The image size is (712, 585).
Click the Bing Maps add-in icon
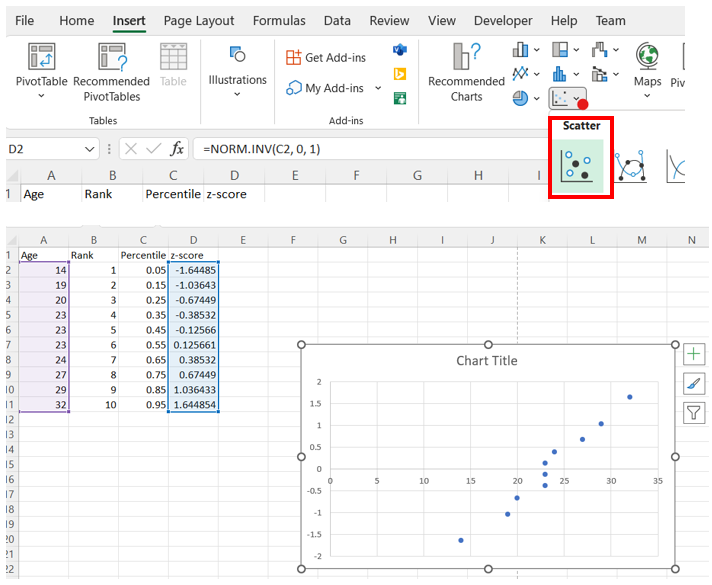coord(400,74)
